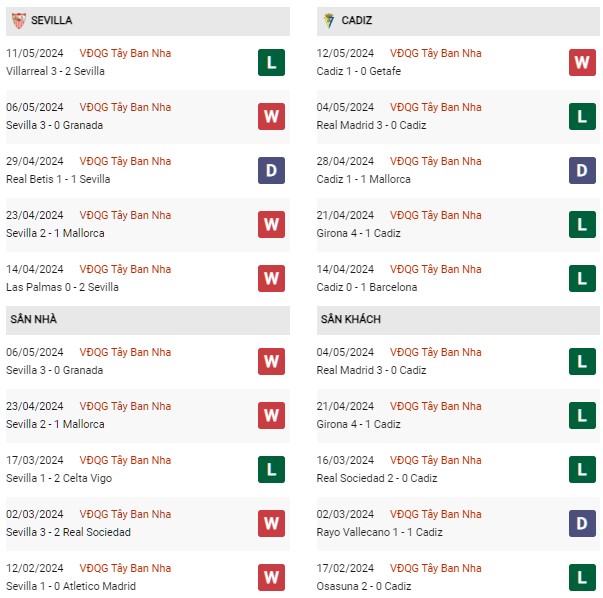Click the D badge for Real Betis 1 - 1 Sevilla
The height and width of the screenshot is (598, 603).
click(x=272, y=170)
